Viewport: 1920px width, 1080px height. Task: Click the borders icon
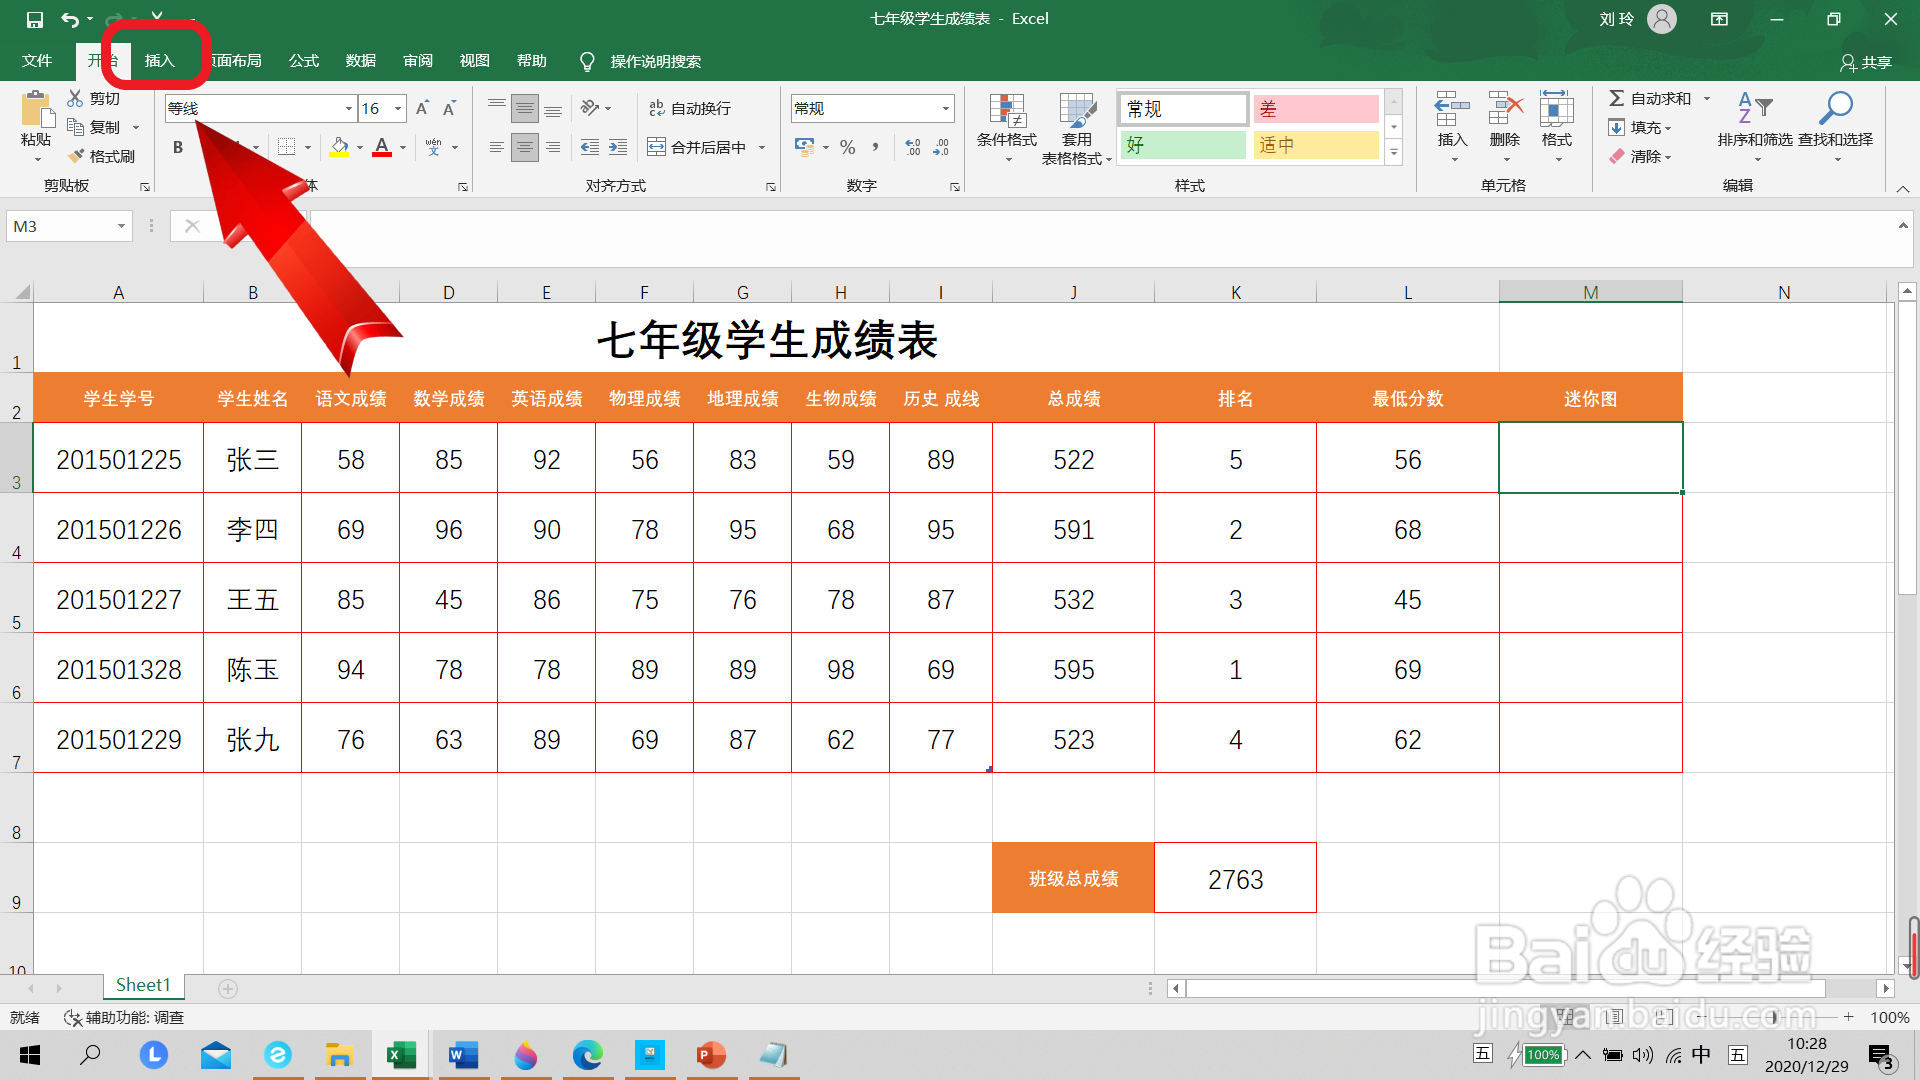(x=287, y=147)
